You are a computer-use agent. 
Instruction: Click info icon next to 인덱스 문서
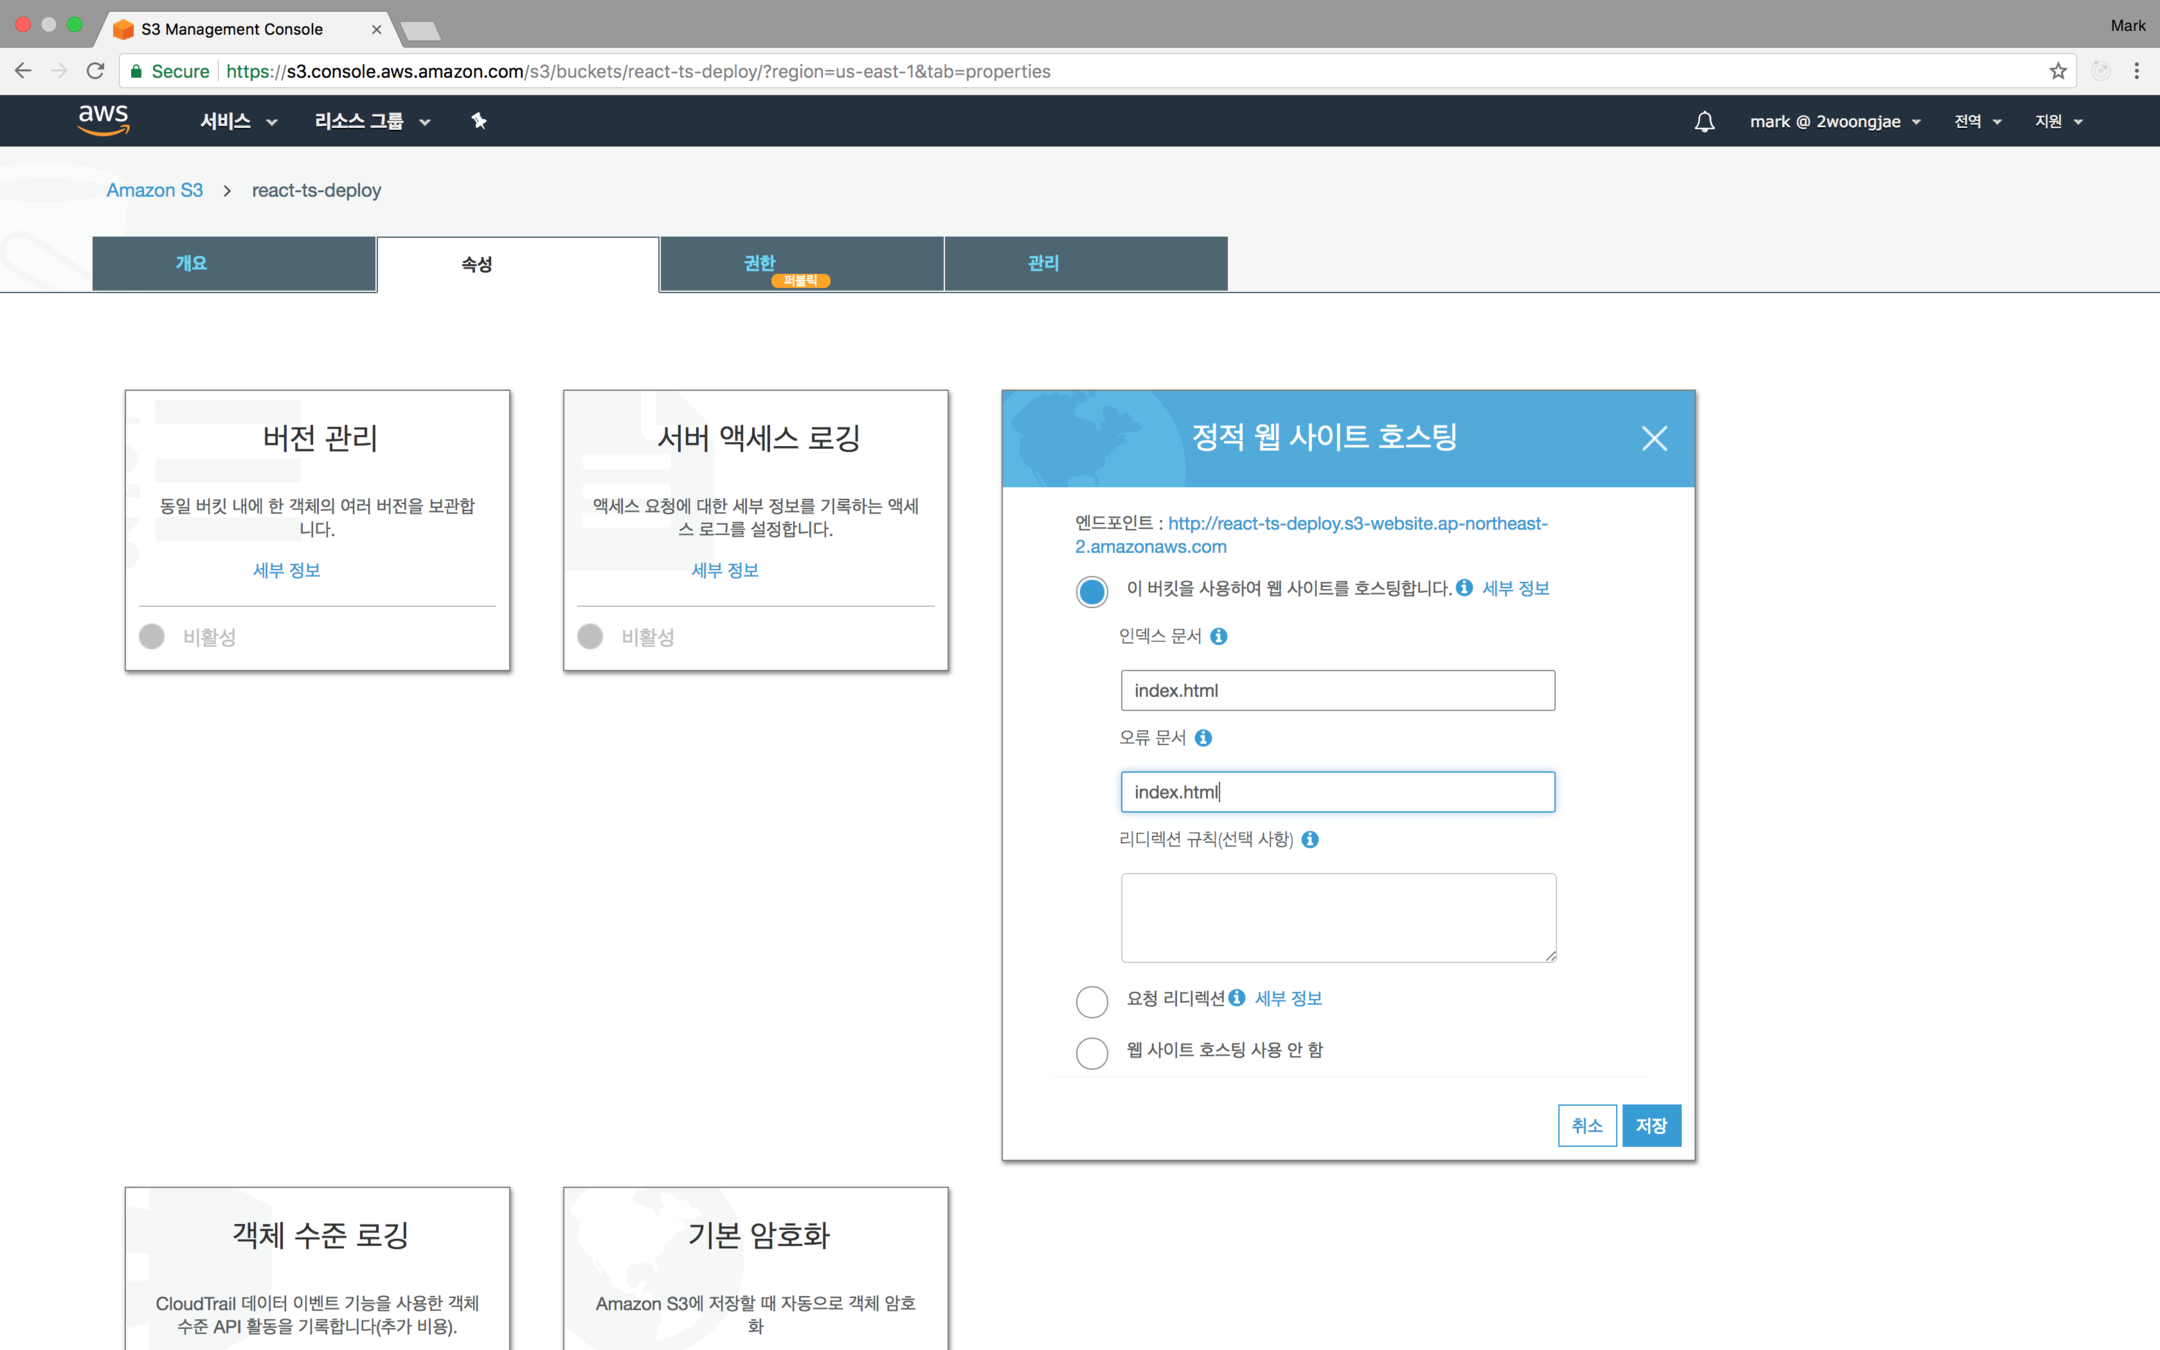coord(1218,636)
